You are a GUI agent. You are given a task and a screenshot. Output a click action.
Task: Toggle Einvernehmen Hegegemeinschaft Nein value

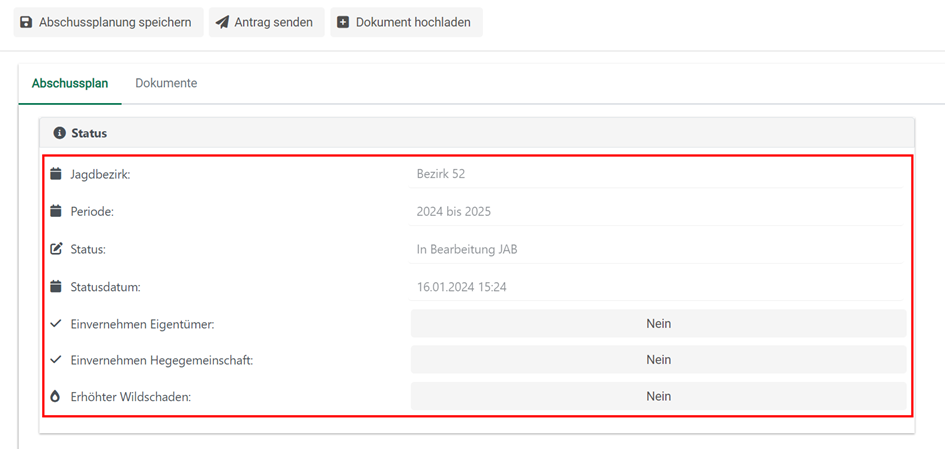pyautogui.click(x=658, y=360)
